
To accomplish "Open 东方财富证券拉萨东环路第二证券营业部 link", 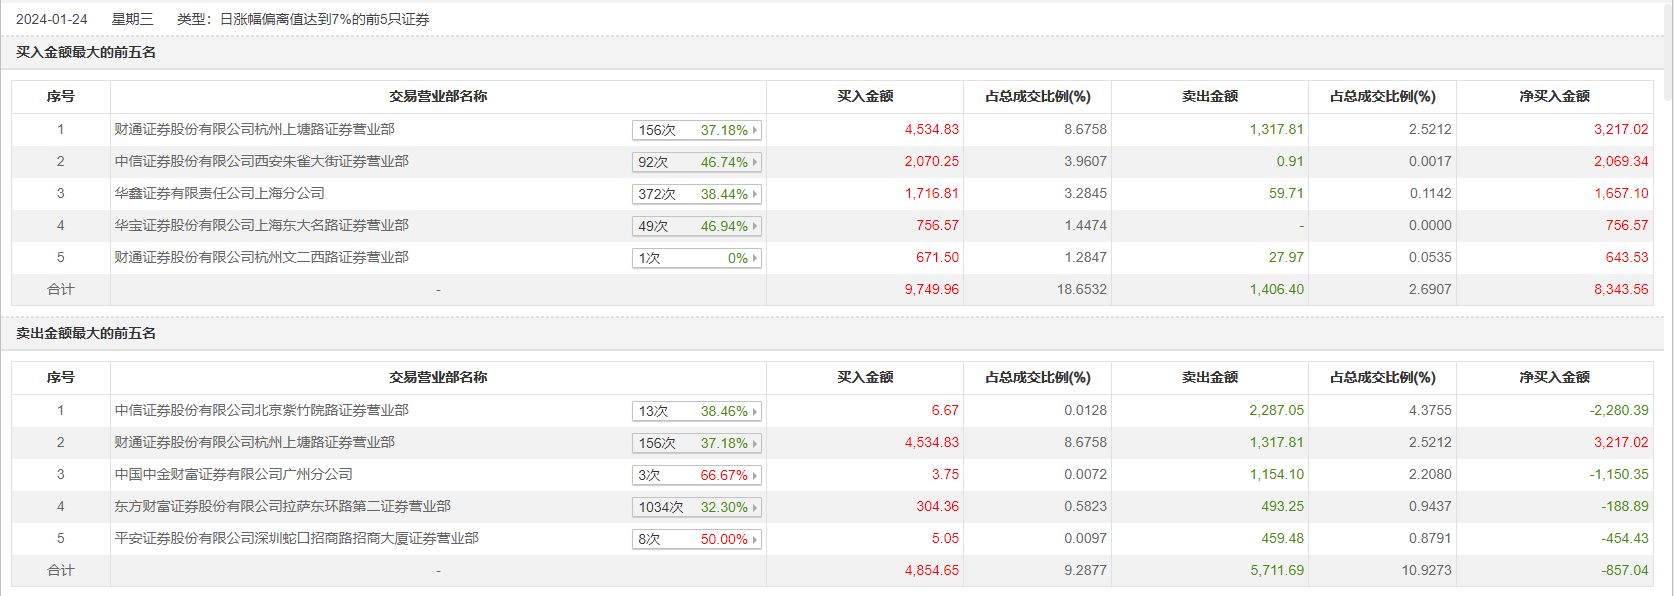I will pos(282,506).
